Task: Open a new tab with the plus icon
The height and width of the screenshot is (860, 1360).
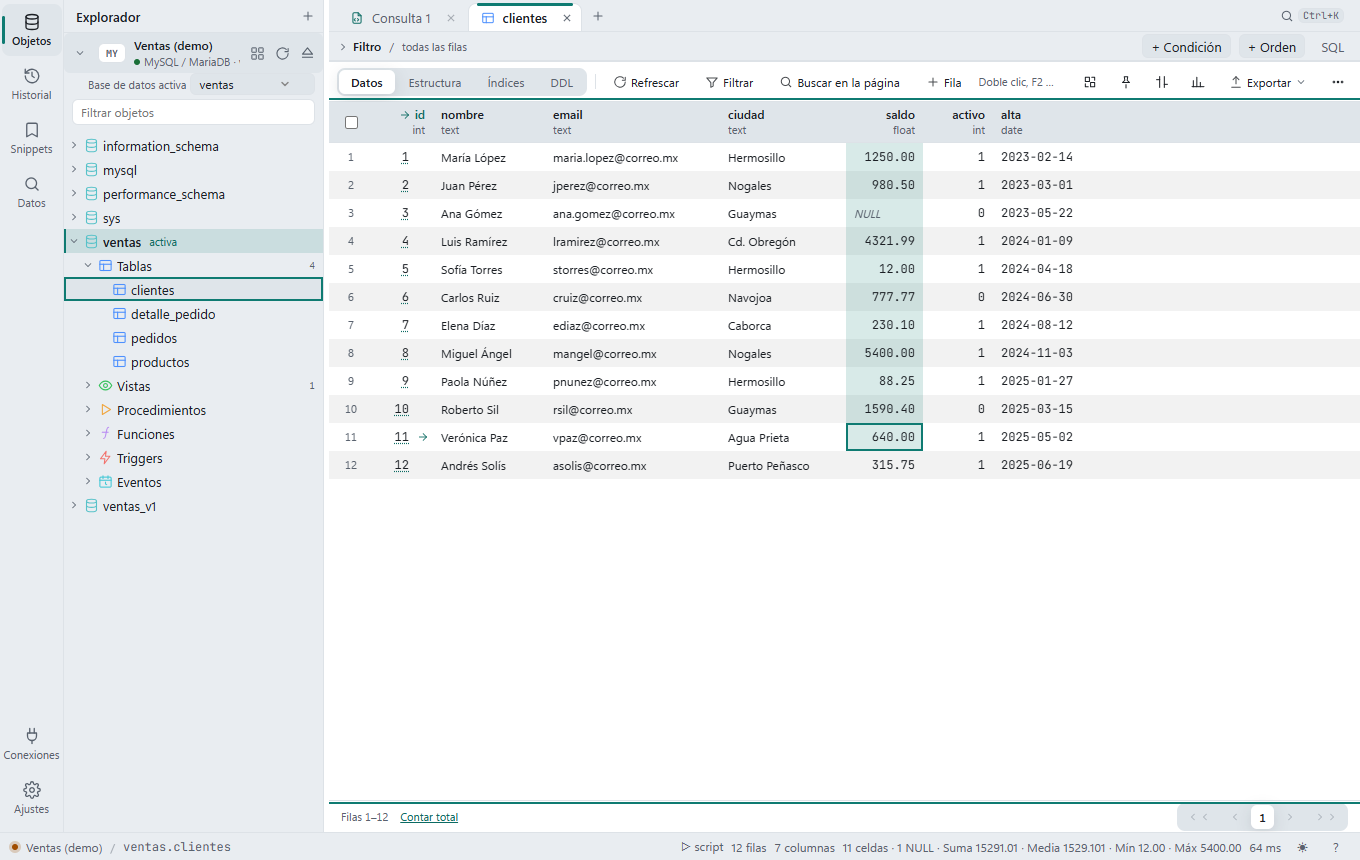Action: 598,17
